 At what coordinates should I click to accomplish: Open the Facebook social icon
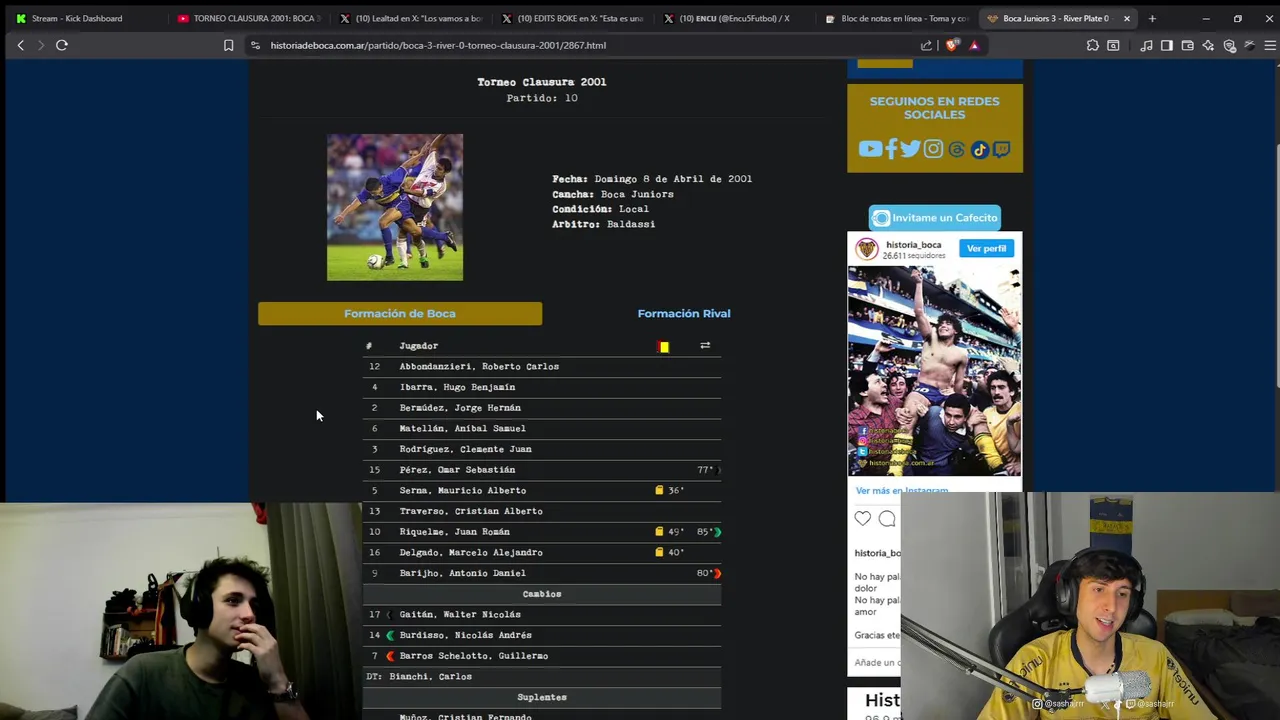[891, 149]
